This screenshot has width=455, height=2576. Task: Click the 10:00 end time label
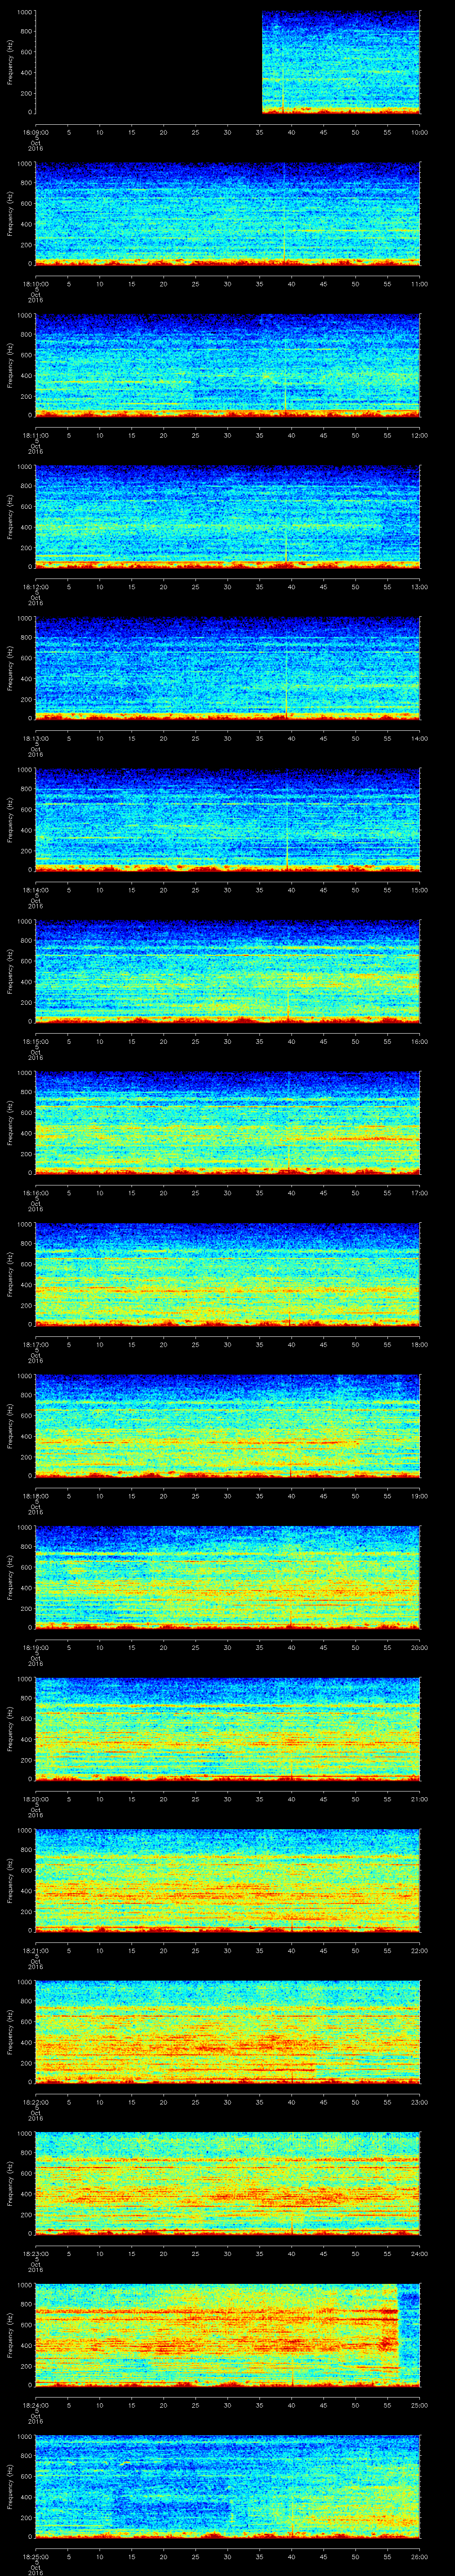(x=420, y=131)
